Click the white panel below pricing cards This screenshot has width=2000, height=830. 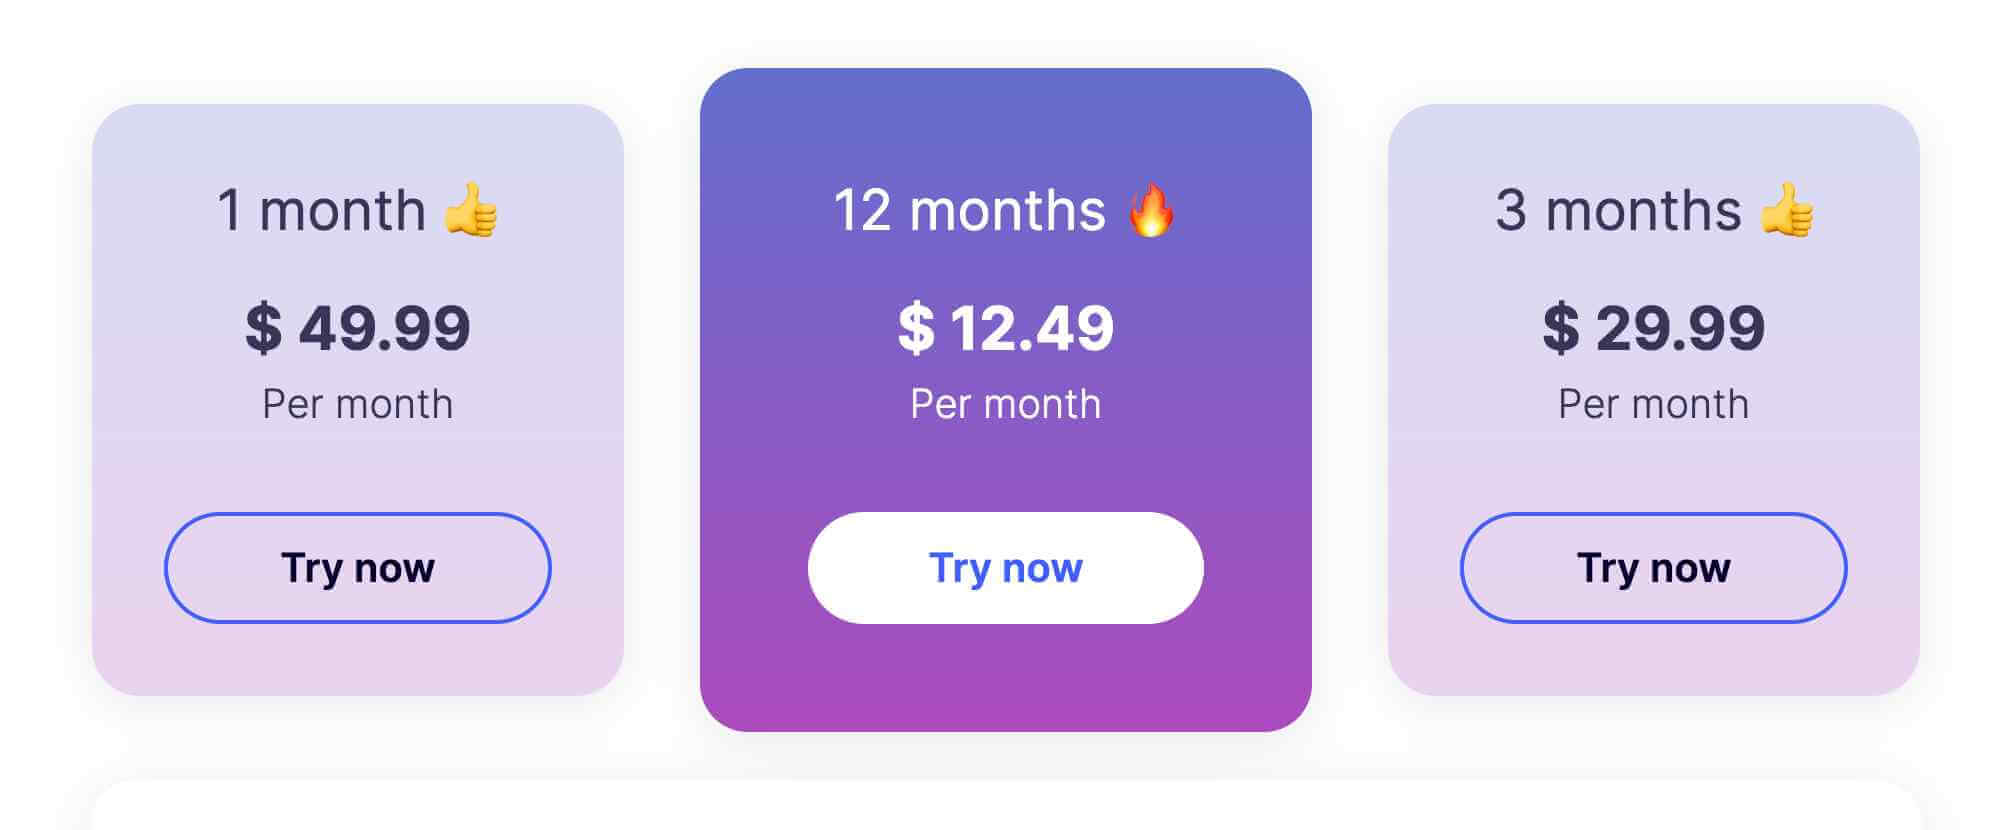[x=1006, y=806]
